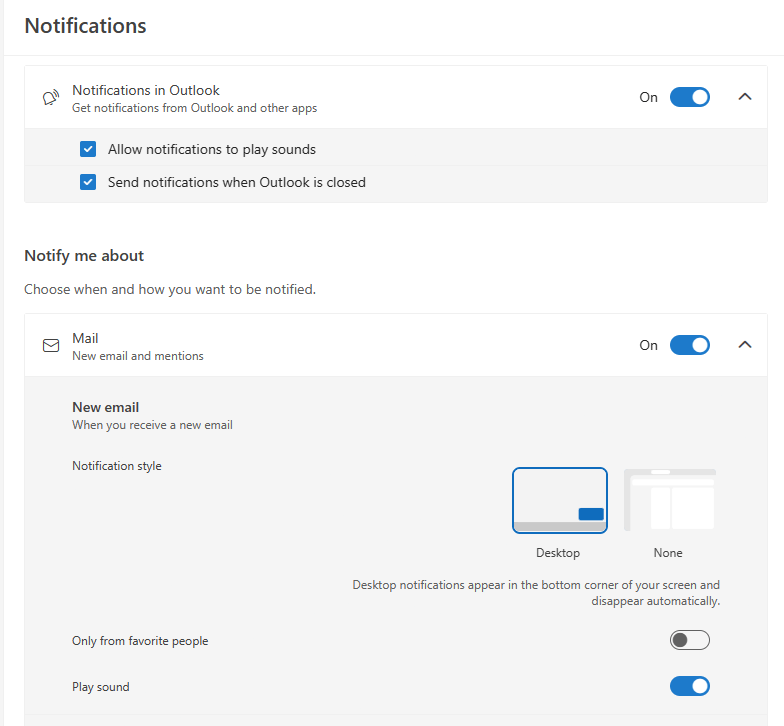Disable the Mail notifications toggle
This screenshot has height=726, width=784.
point(690,345)
